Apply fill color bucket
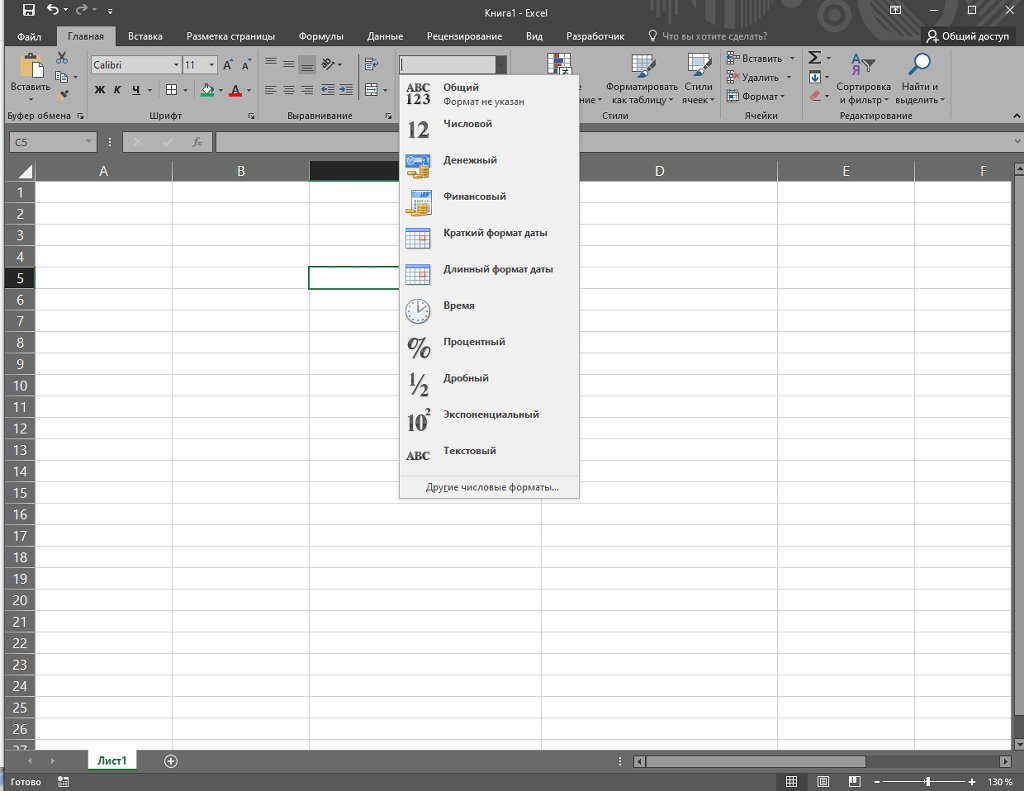 [x=207, y=90]
